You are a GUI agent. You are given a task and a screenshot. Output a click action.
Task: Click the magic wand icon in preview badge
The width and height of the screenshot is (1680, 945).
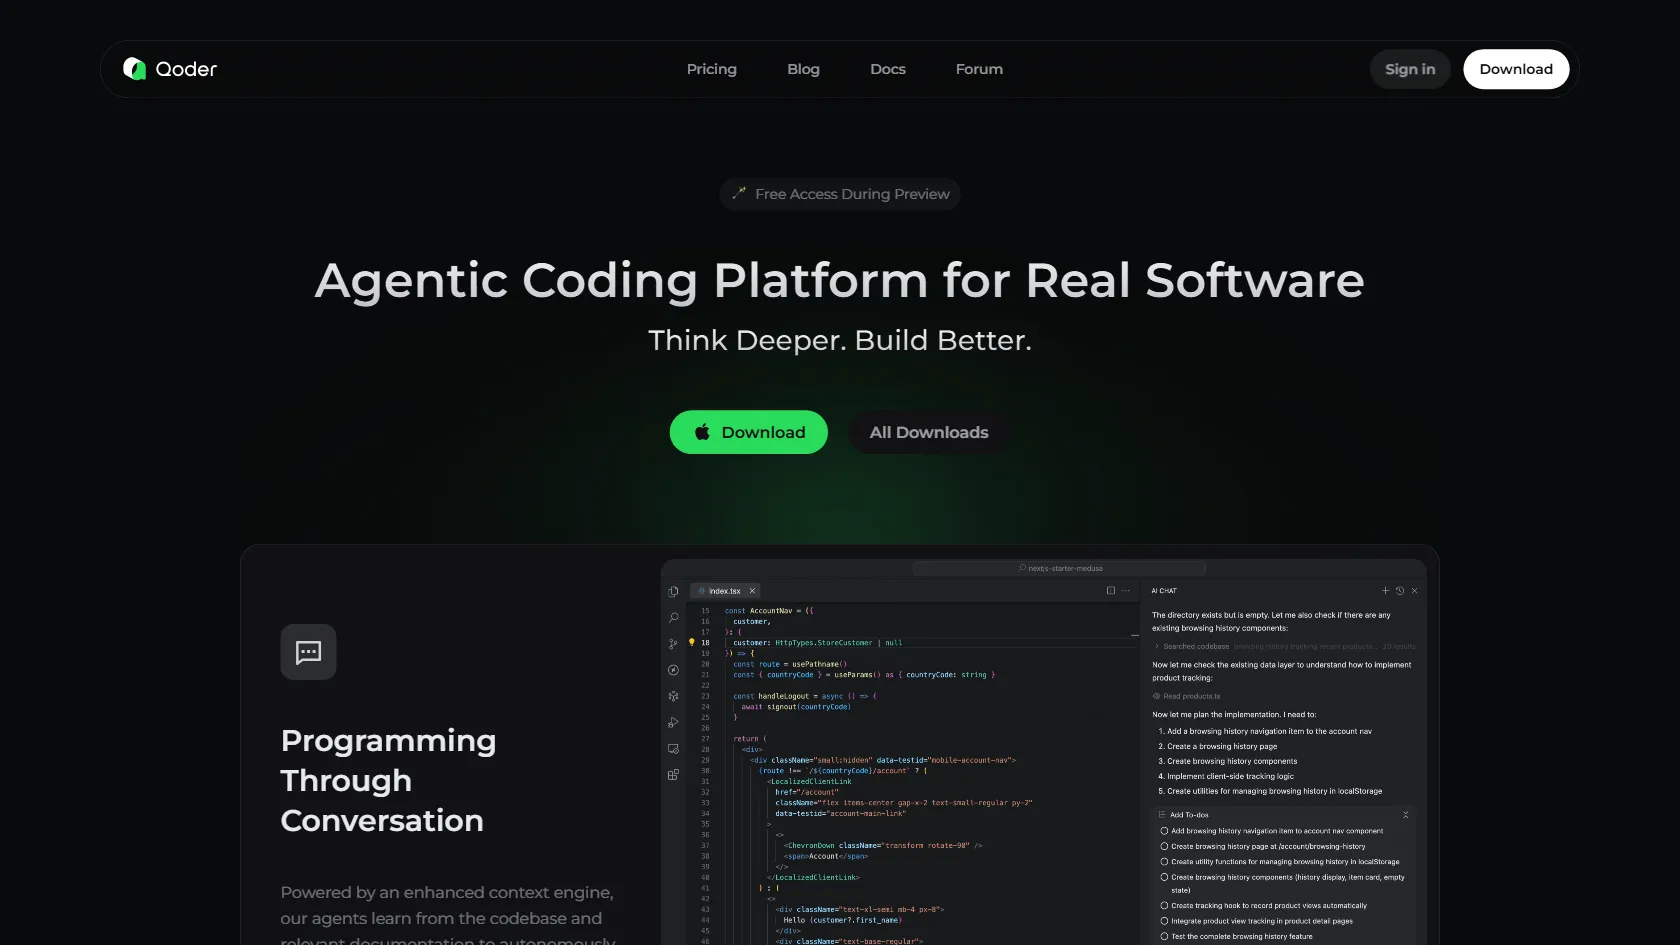[739, 193]
